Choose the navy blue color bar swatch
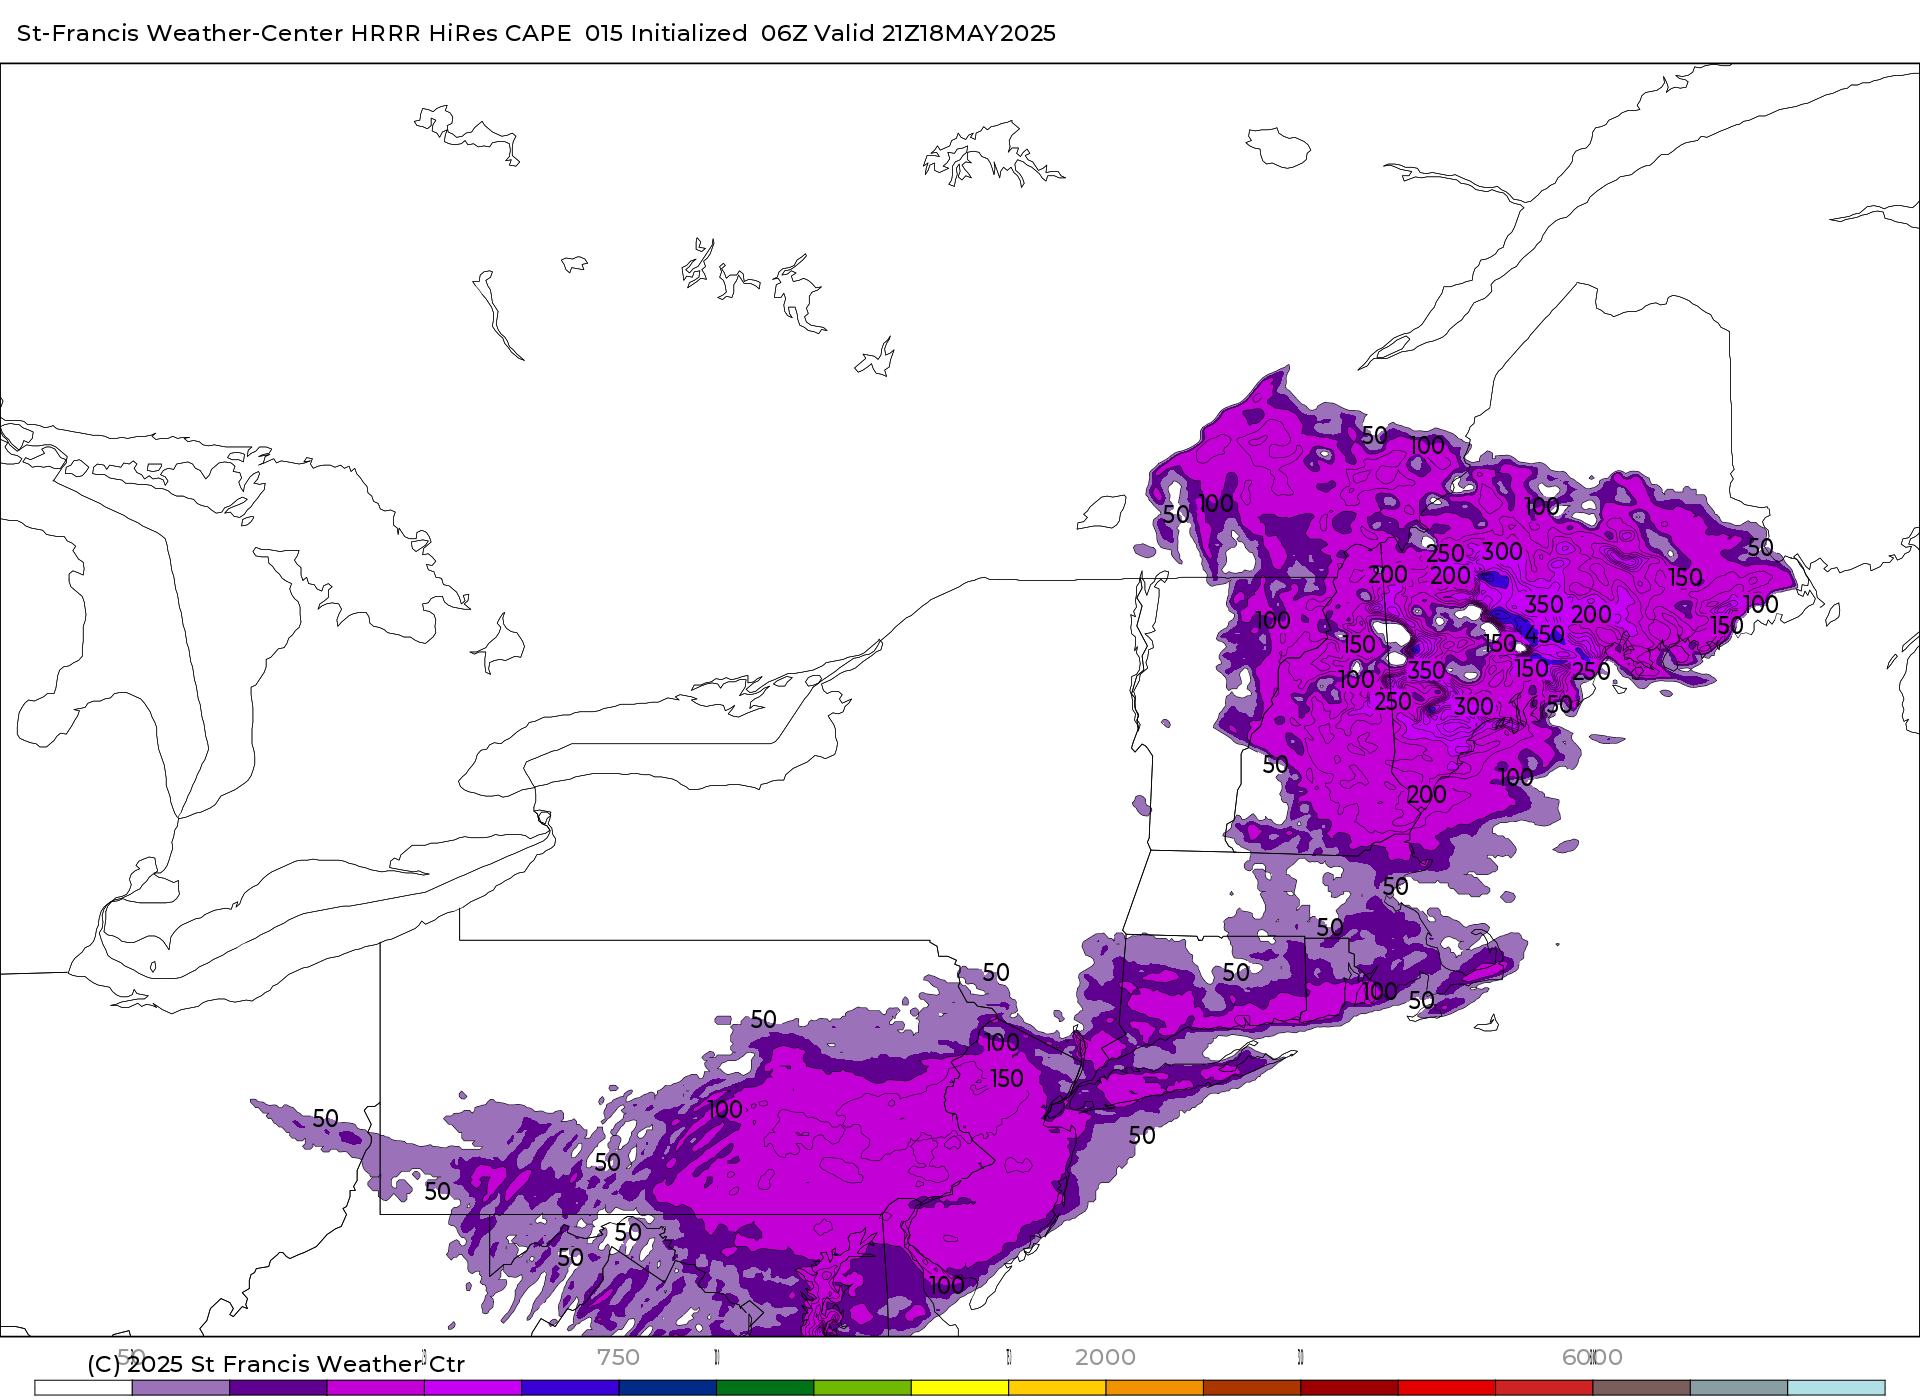 (x=668, y=1388)
